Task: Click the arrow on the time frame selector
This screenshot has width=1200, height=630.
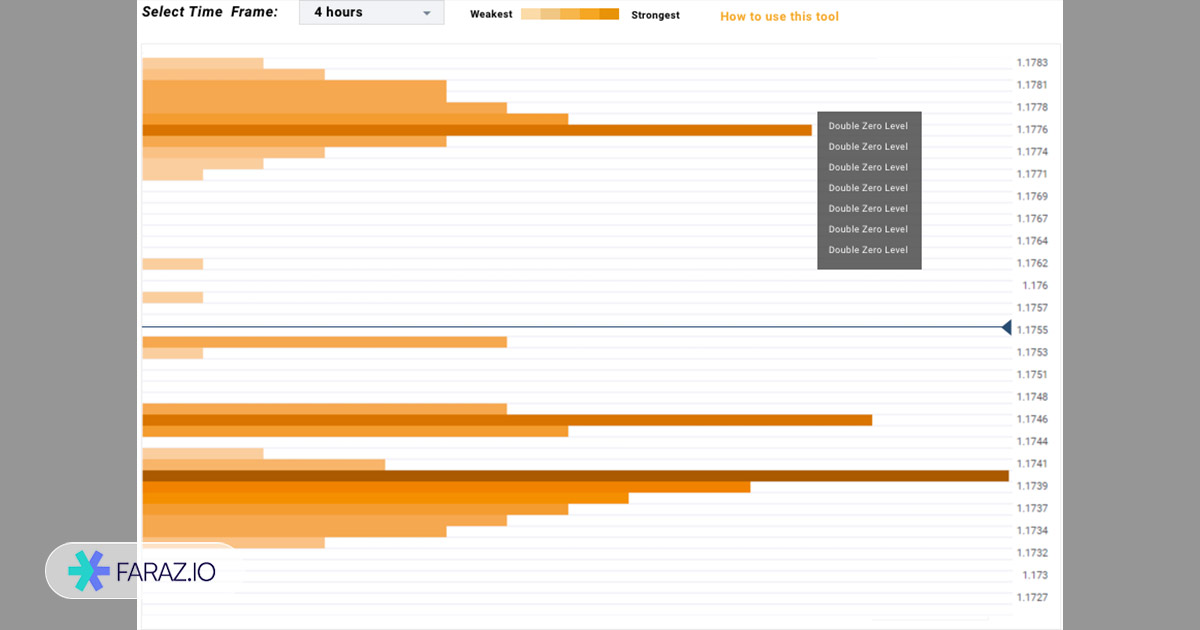Action: point(427,13)
